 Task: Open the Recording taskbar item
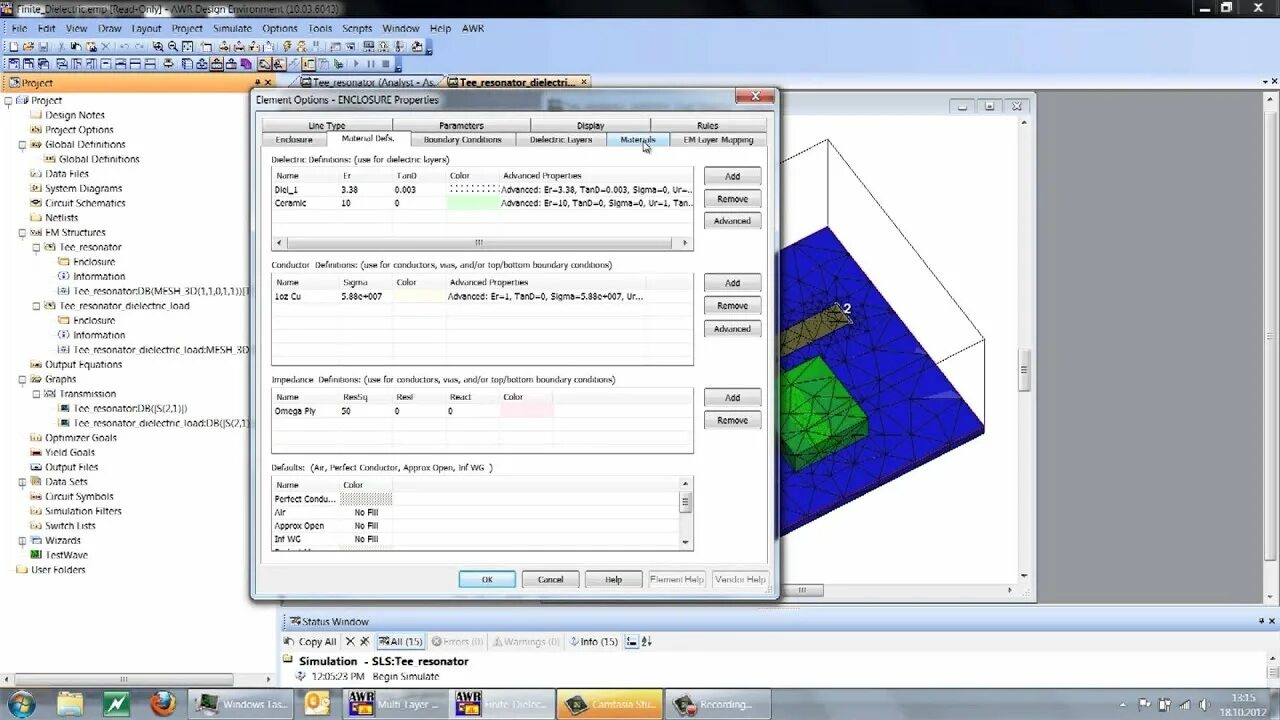716,704
